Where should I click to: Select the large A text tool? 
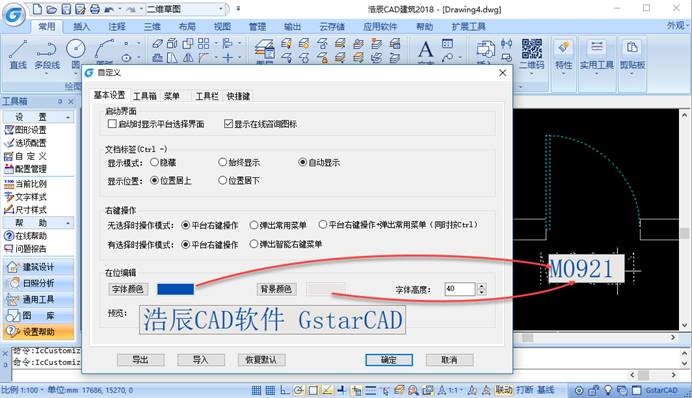(425, 49)
